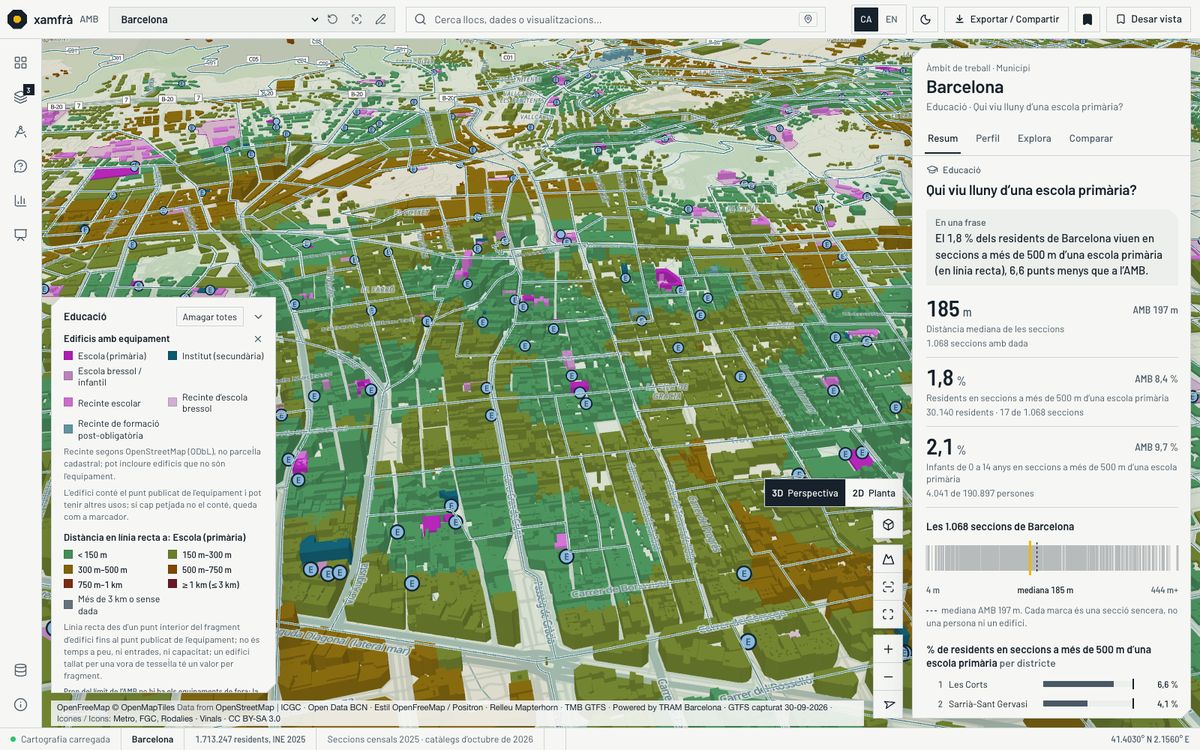
Task: Switch to the Perfil tab
Action: 988,138
